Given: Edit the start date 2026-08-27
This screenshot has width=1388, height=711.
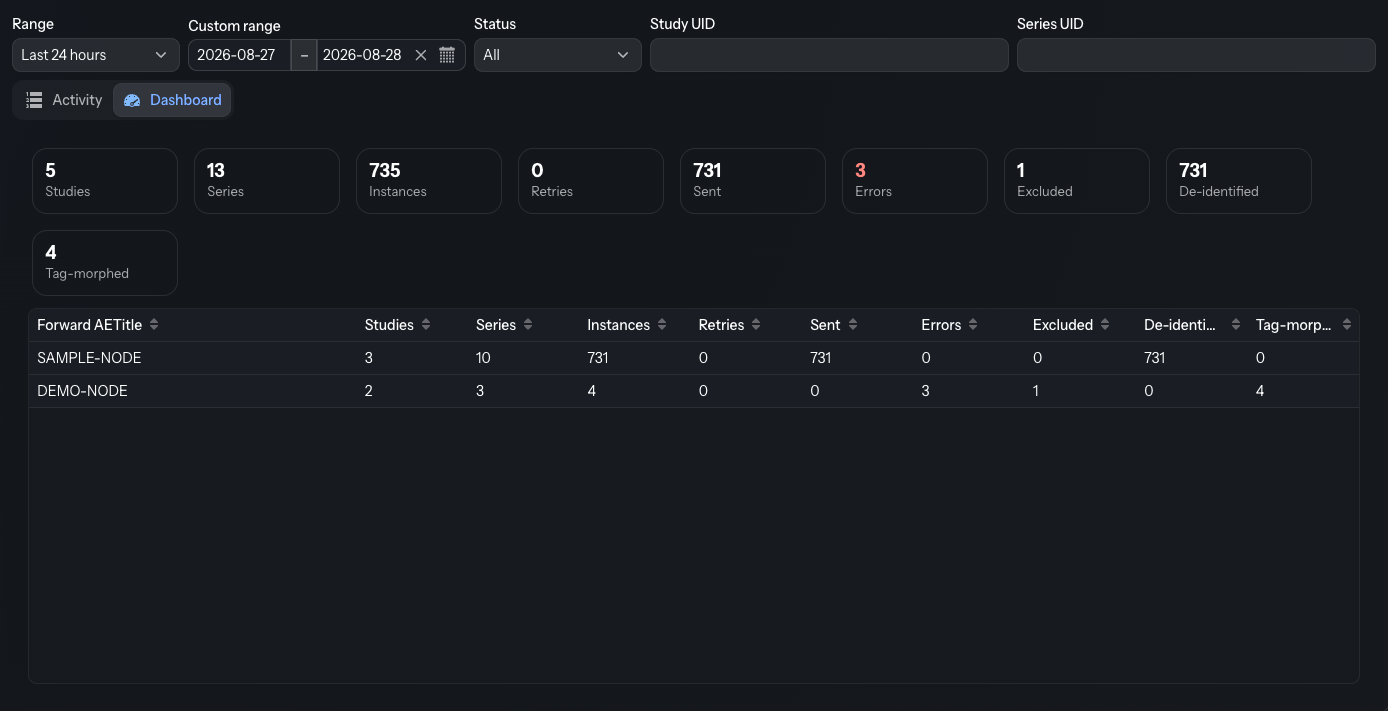Looking at the screenshot, I should pyautogui.click(x=239, y=55).
